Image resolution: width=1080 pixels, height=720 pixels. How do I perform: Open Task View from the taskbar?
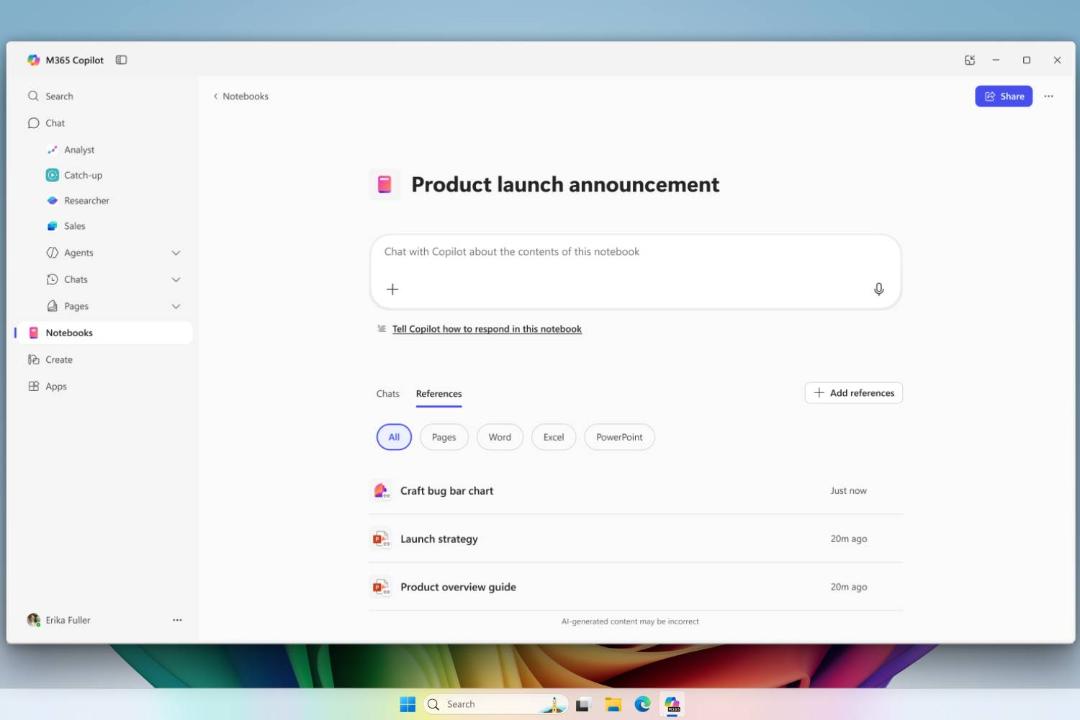[x=583, y=704]
